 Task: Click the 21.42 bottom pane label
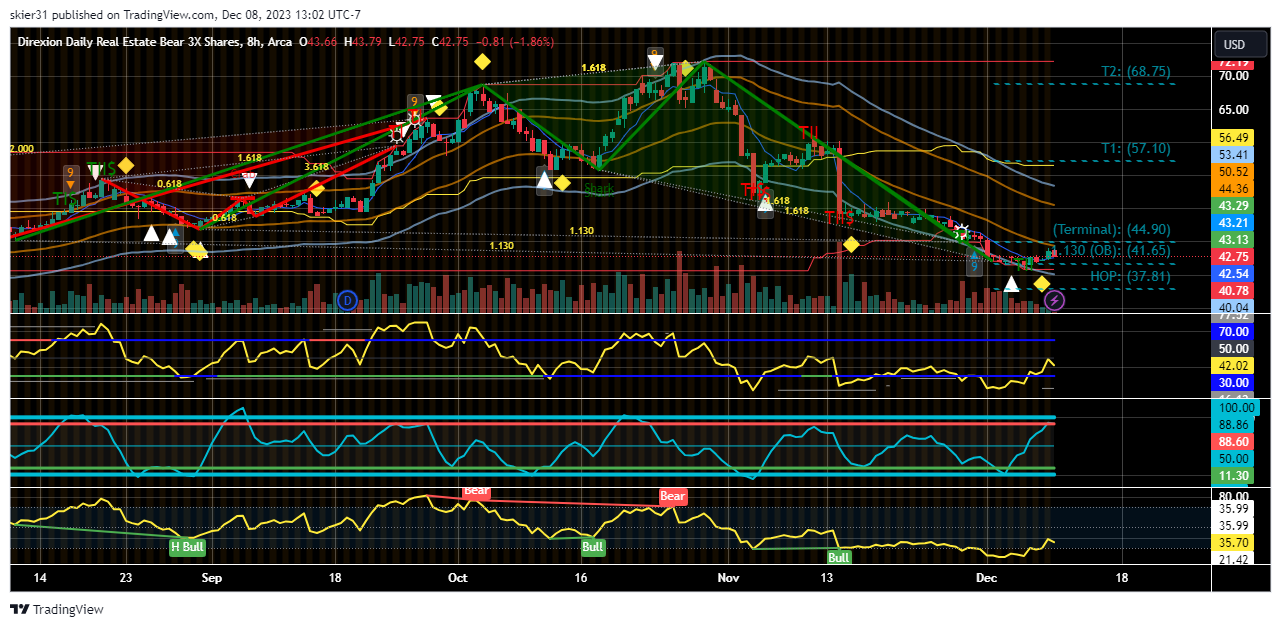point(1234,558)
